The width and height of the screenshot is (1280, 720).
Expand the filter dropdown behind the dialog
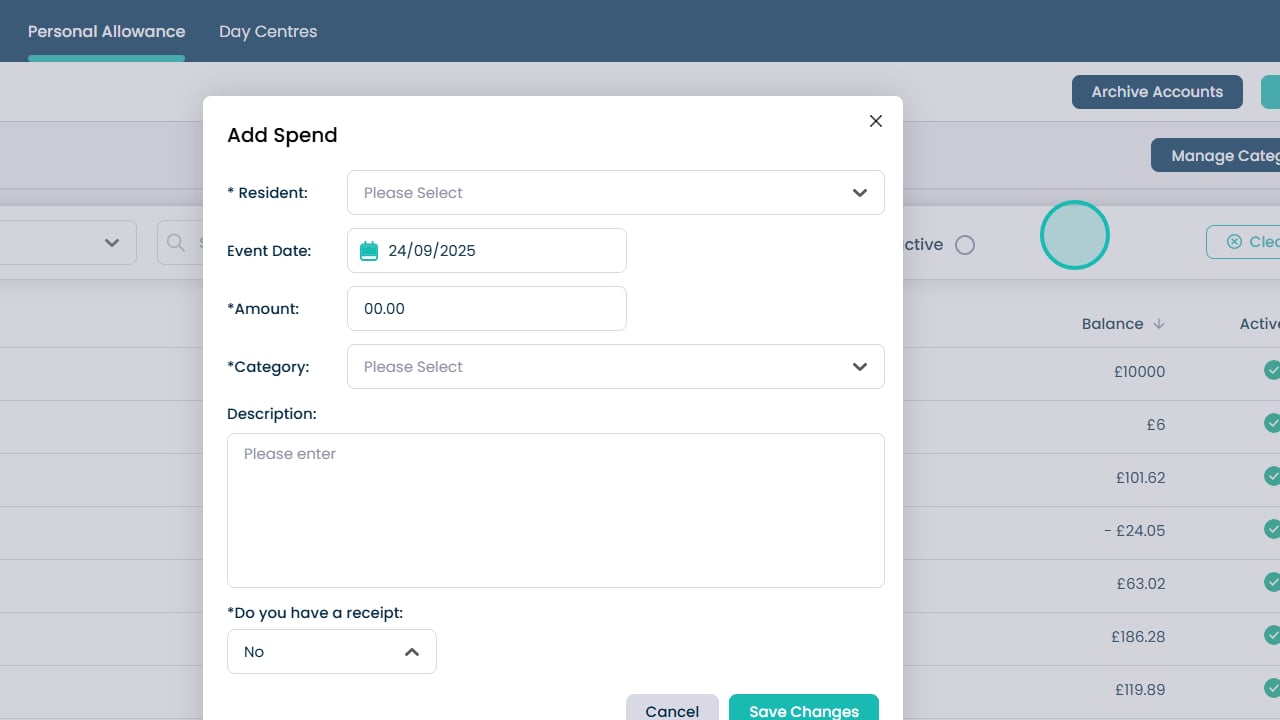coord(111,243)
